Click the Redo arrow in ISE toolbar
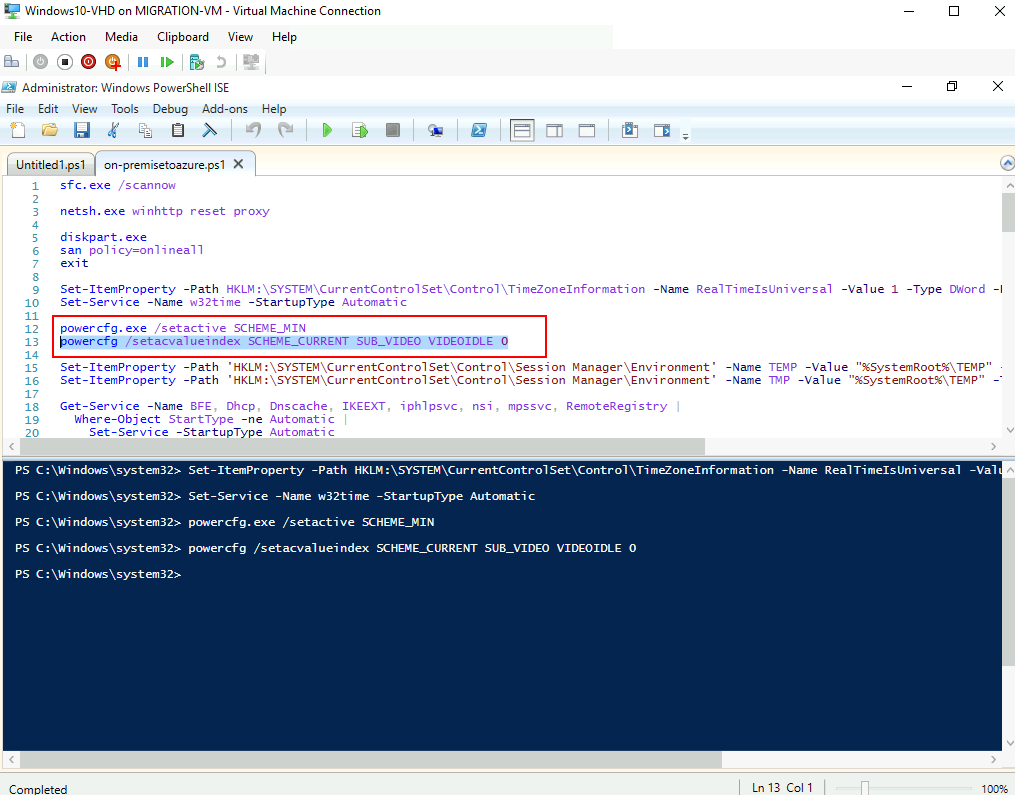Image resolution: width=1015 pixels, height=795 pixels. point(285,130)
